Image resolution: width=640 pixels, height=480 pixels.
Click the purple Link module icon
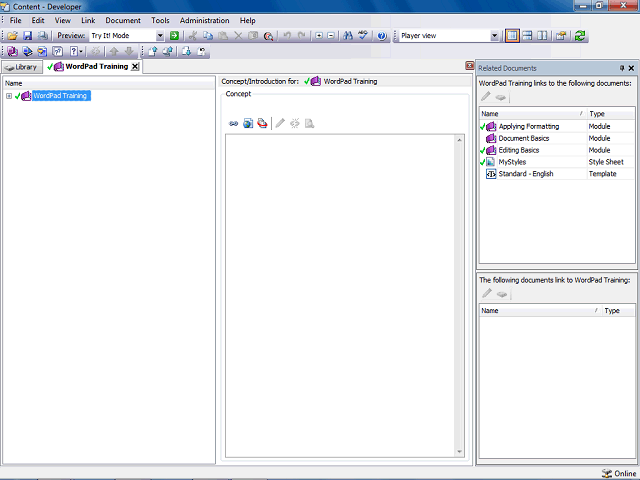(x=12, y=51)
